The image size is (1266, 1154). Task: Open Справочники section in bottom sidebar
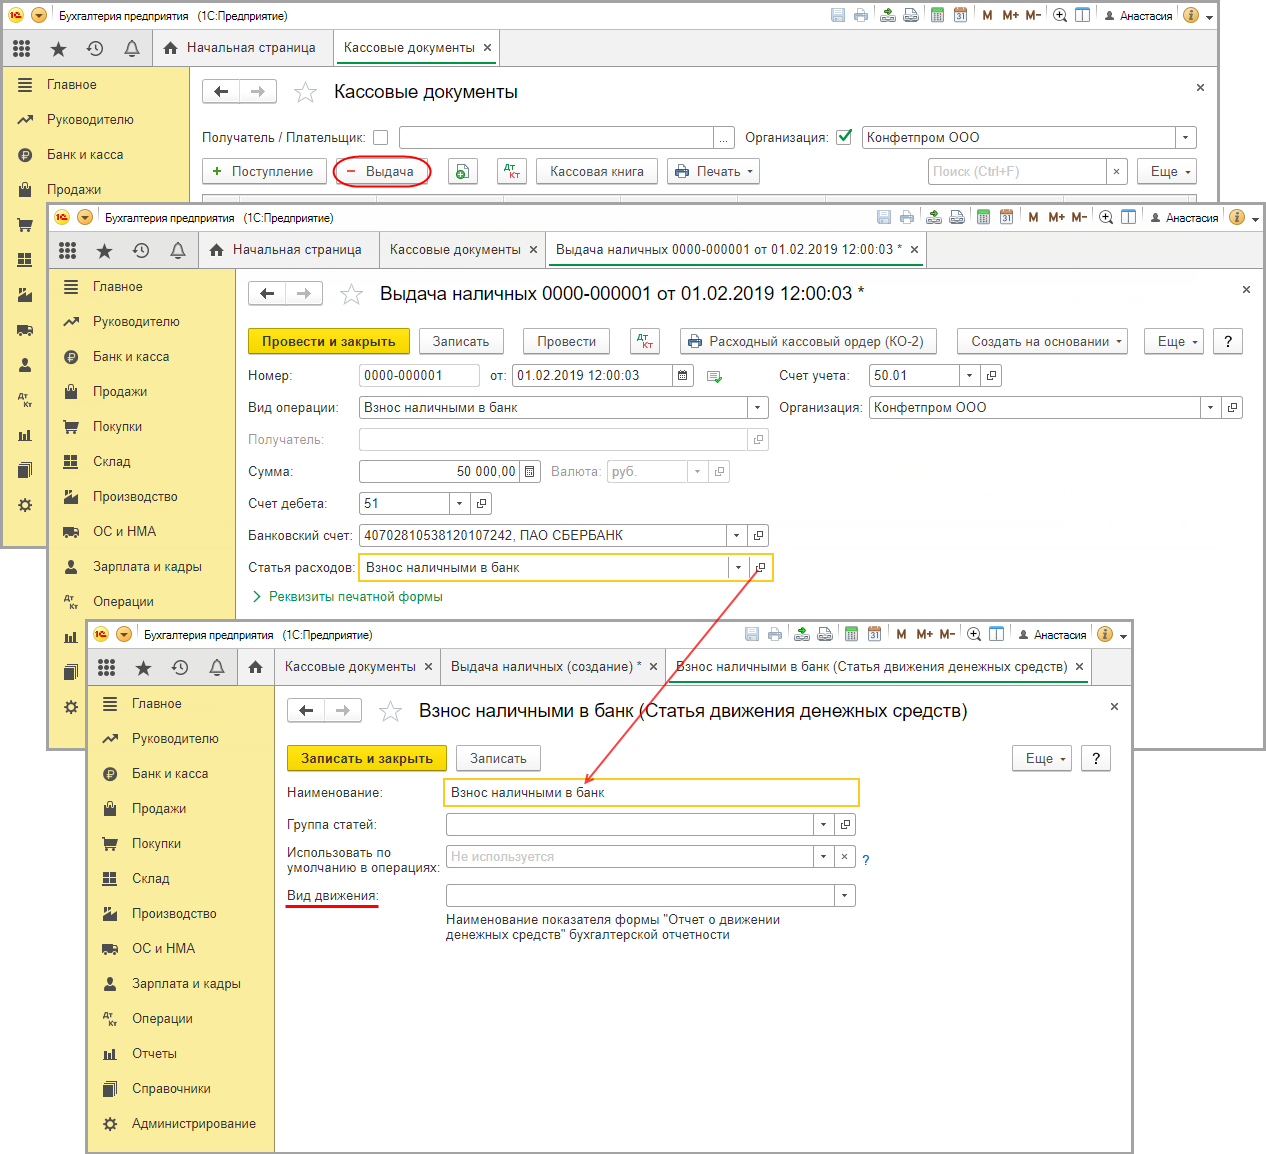171,1089
